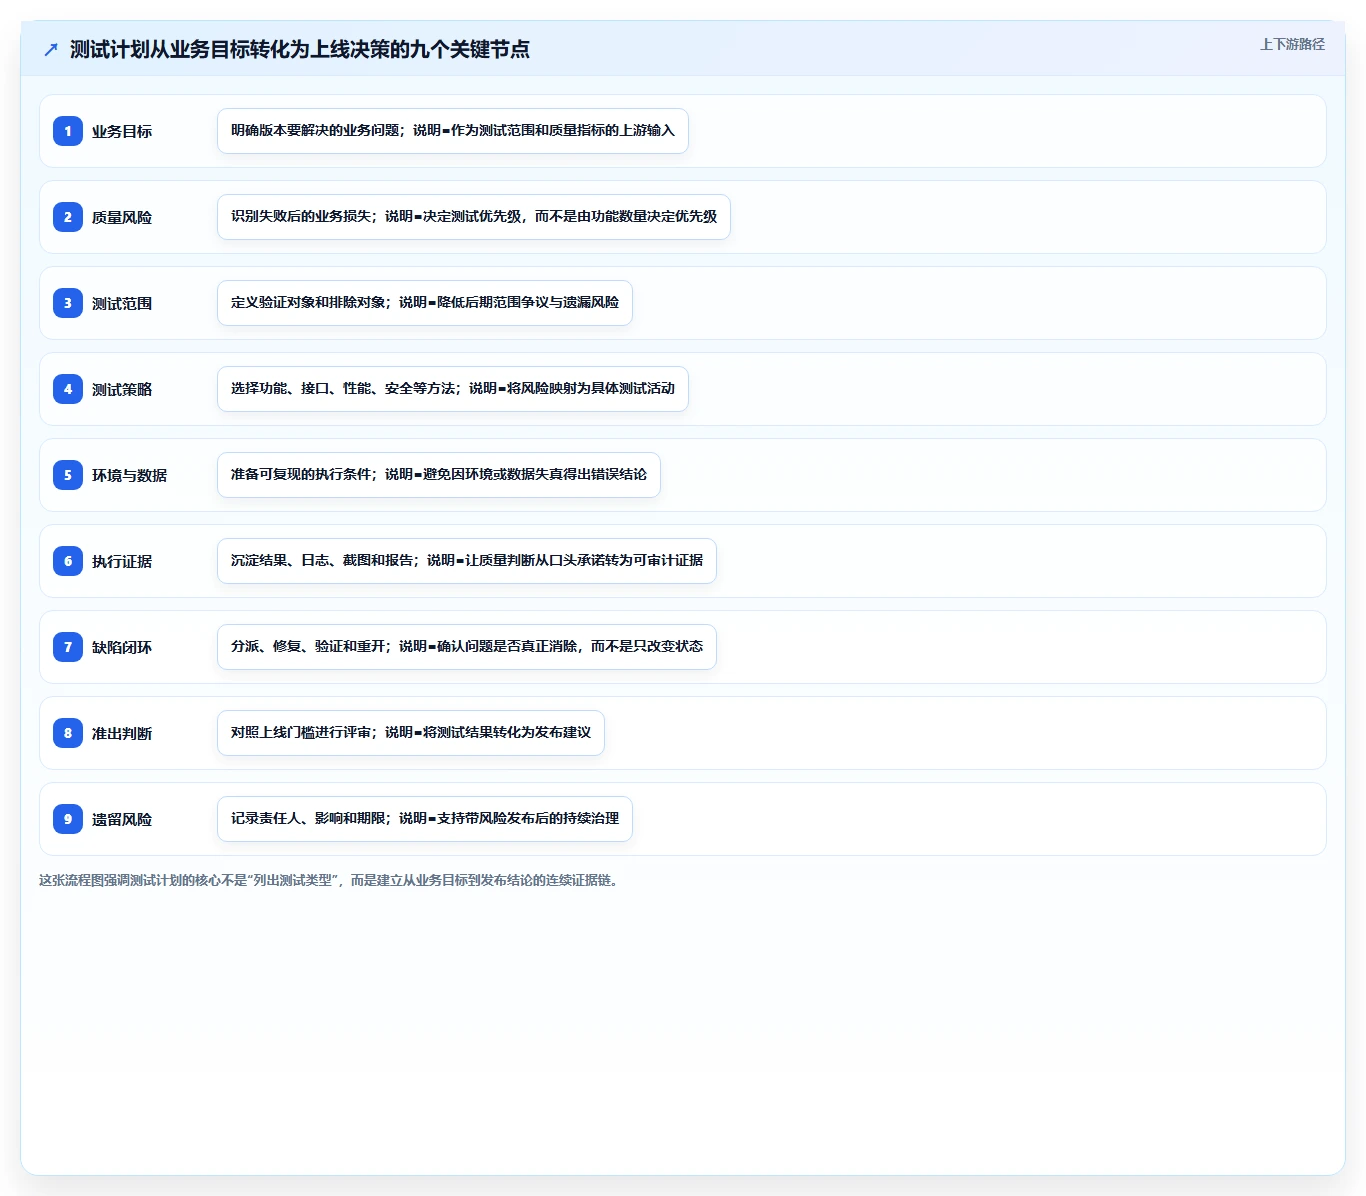The image size is (1366, 1196).
Task: Click the 准出判断 label
Action: [x=122, y=733]
